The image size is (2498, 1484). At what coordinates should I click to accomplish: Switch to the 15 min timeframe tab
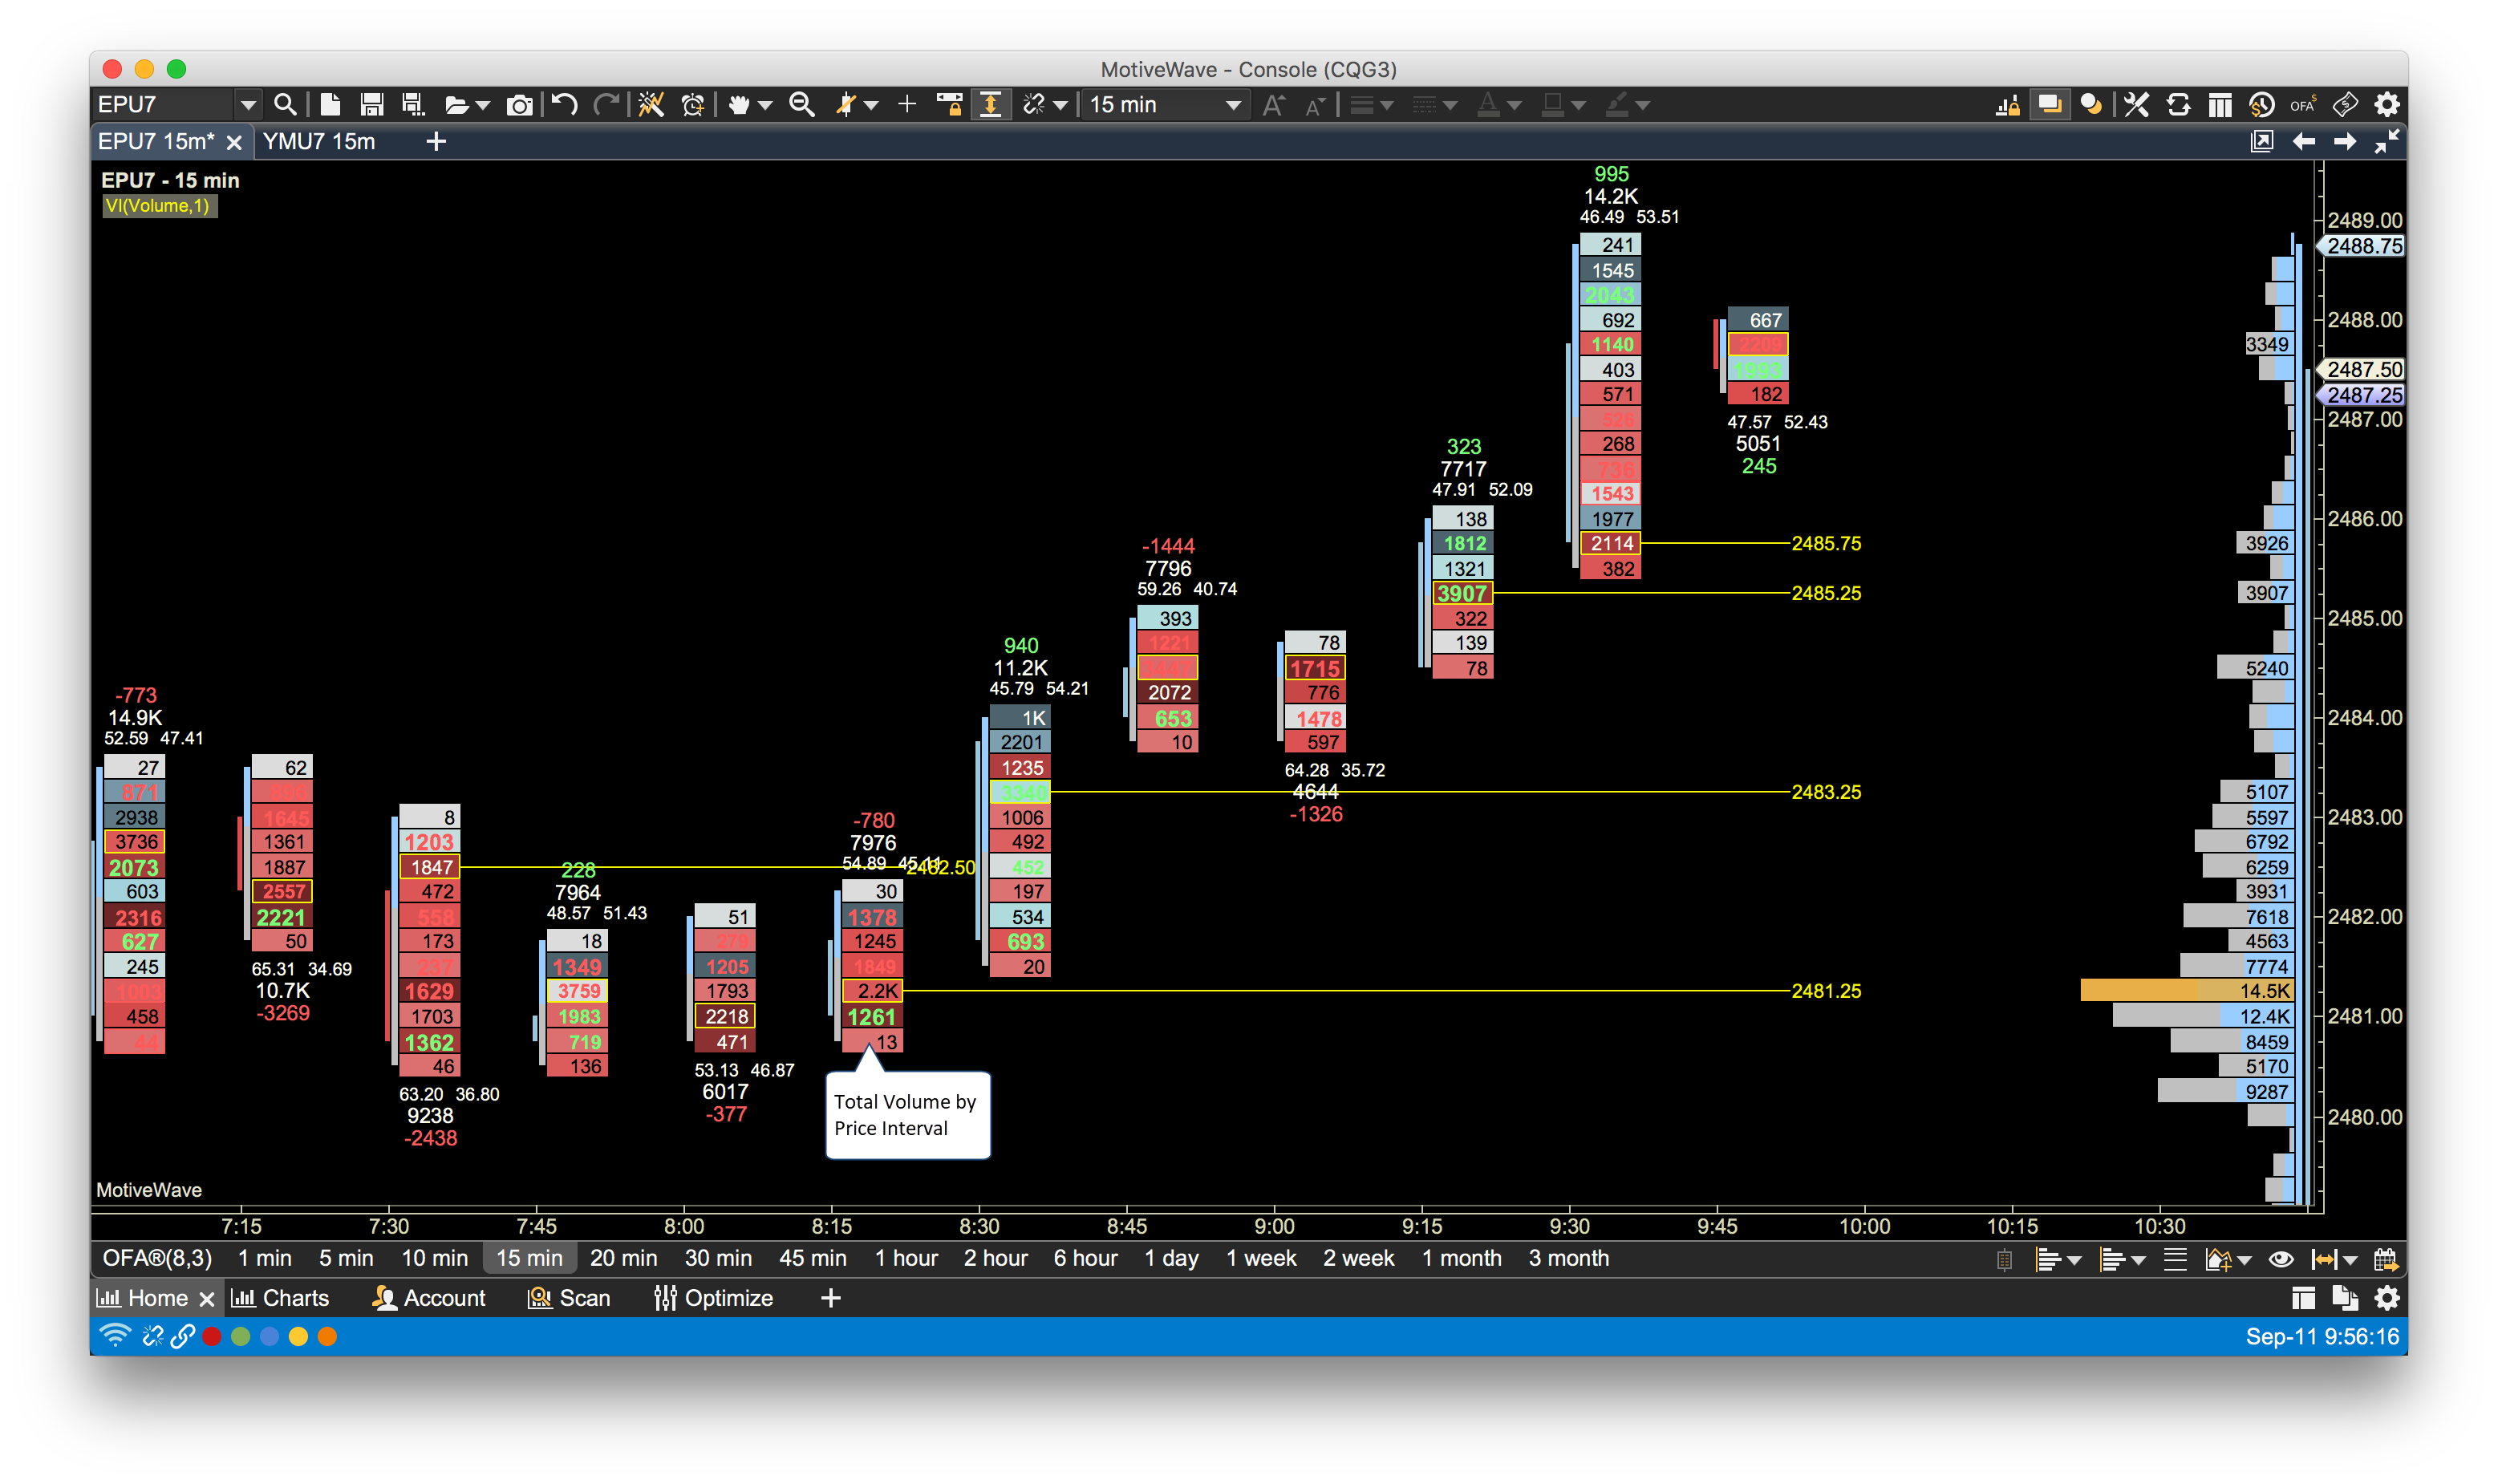point(530,1261)
